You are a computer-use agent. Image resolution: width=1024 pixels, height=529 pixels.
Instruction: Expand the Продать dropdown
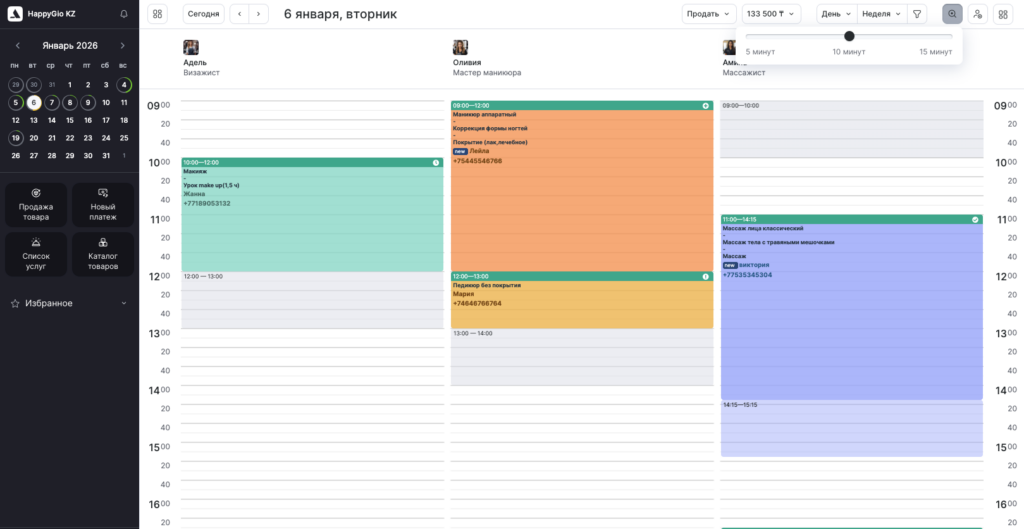709,14
